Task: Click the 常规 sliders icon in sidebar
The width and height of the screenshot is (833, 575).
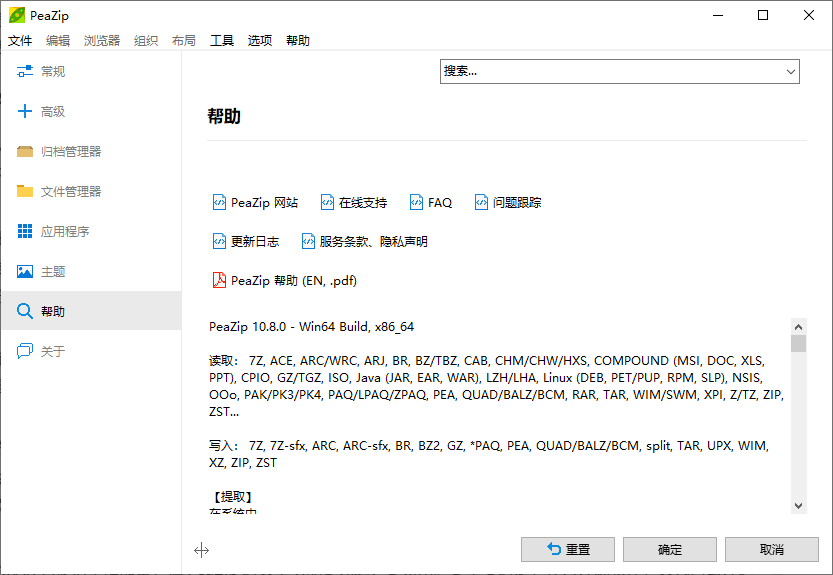Action: pos(24,71)
